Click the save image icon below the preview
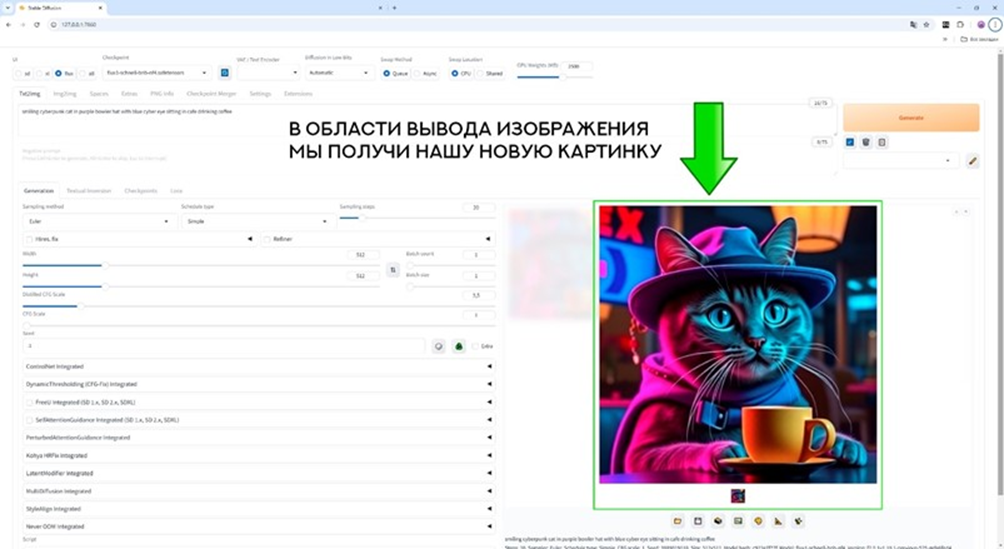 (698, 521)
